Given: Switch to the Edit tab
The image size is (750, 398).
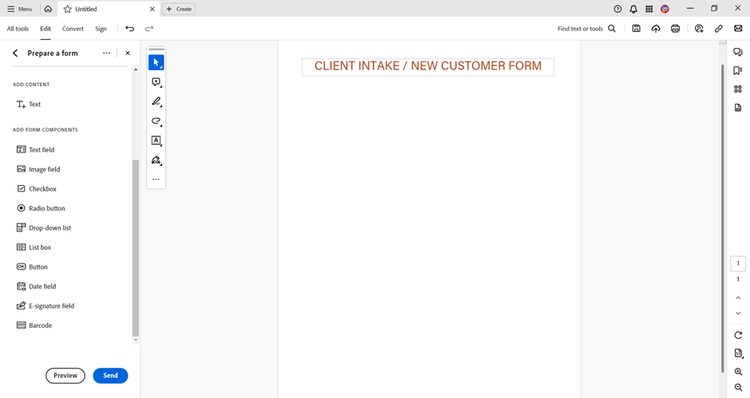Looking at the screenshot, I should pyautogui.click(x=45, y=29).
